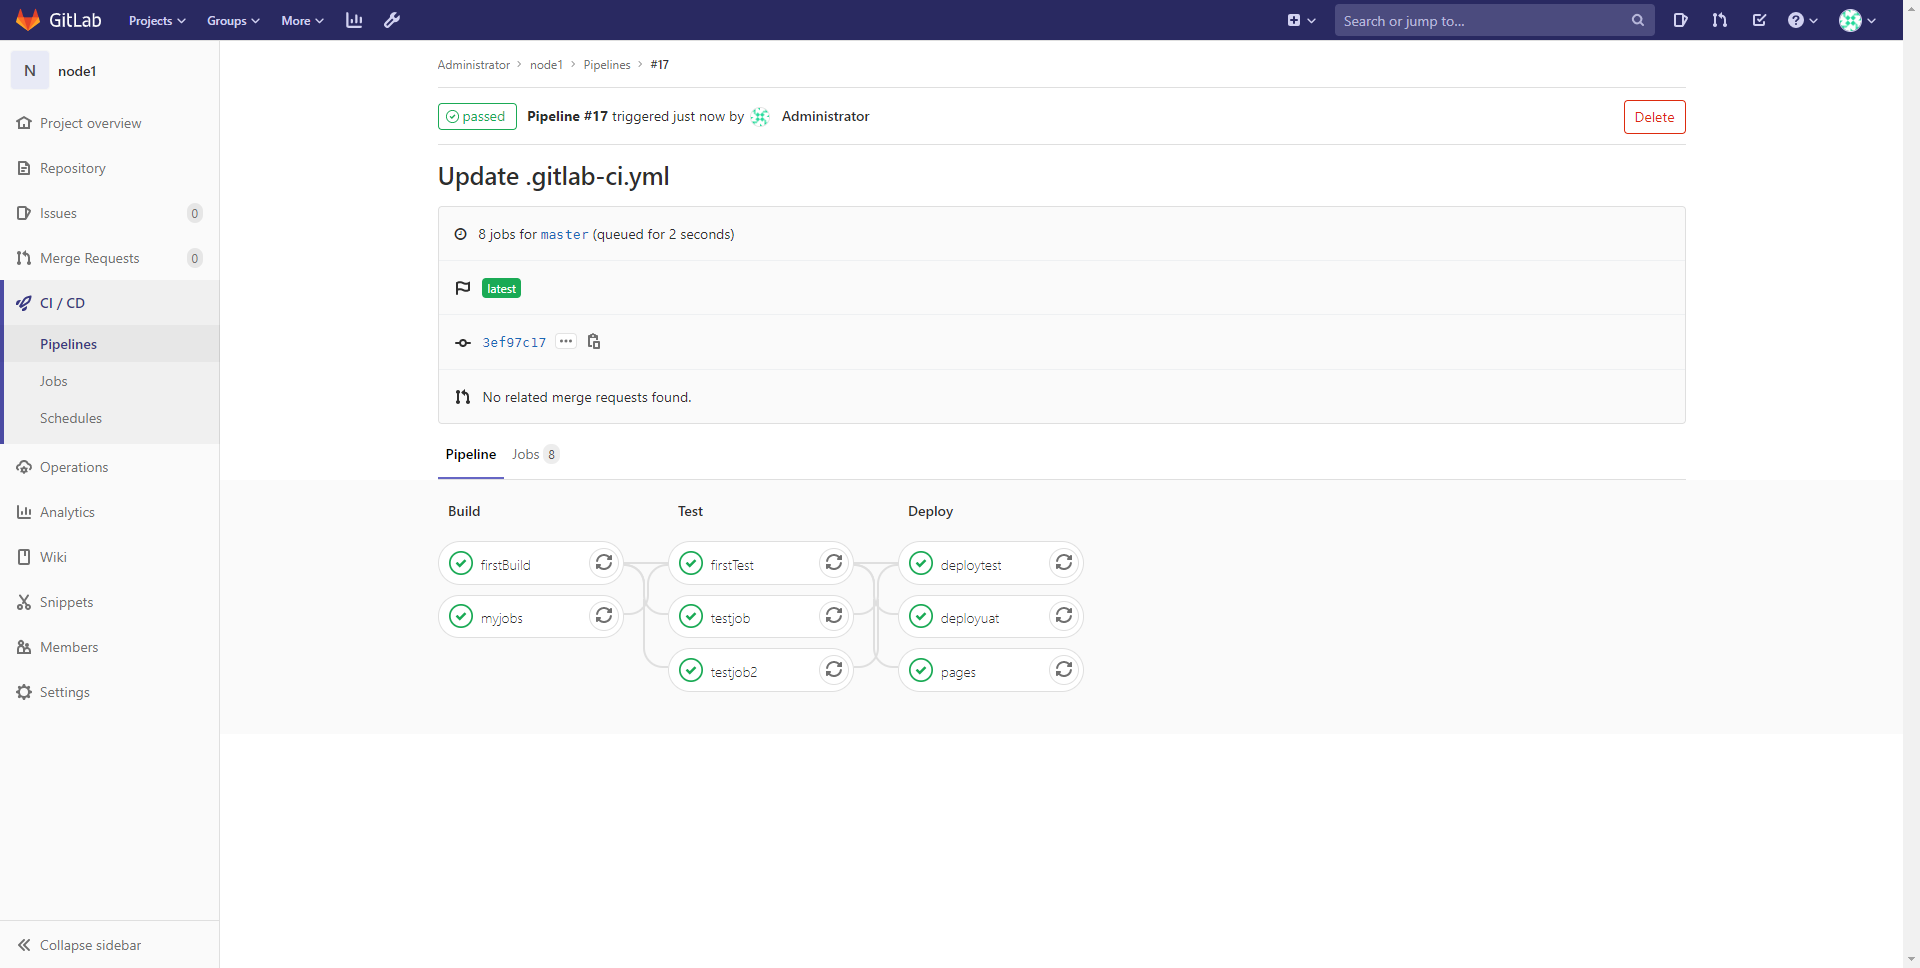The height and width of the screenshot is (968, 1920).
Task: Retry the myjobs job
Action: pyautogui.click(x=604, y=616)
